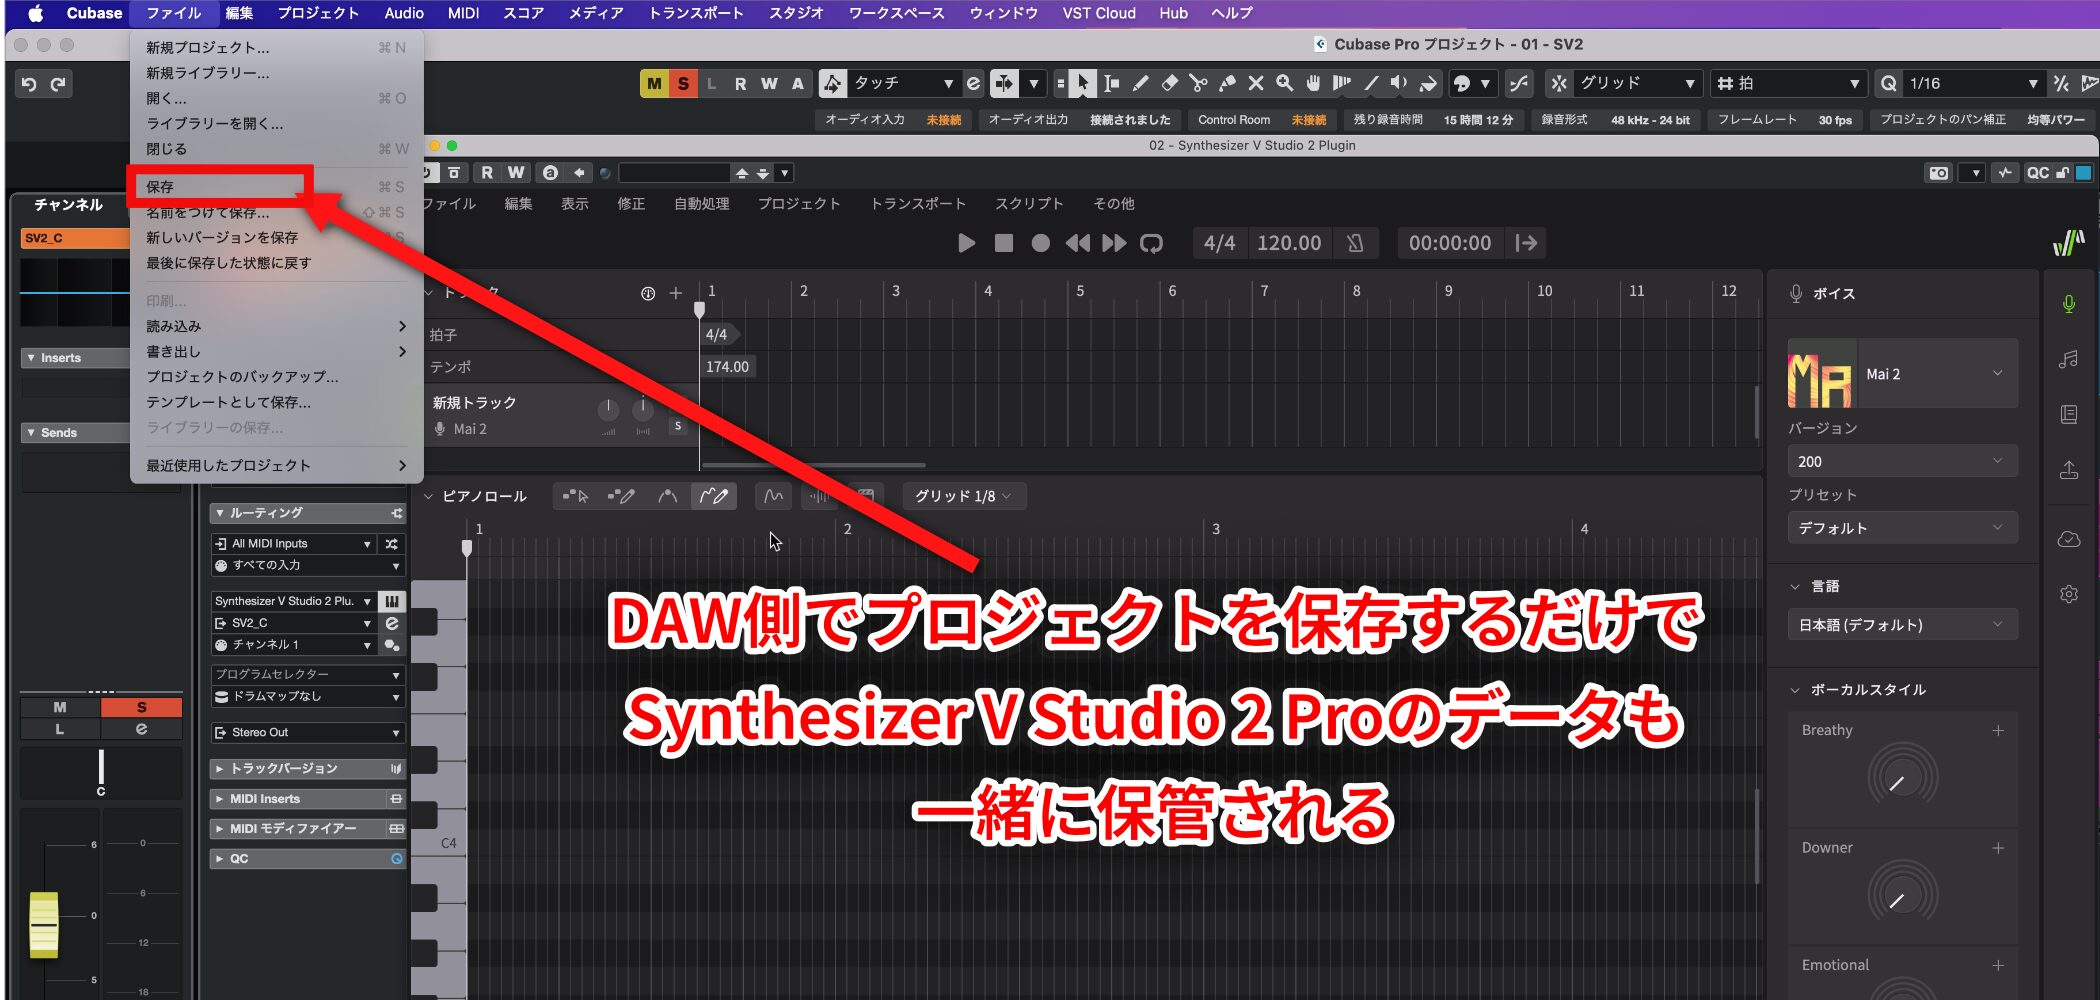Open the music notes panel in sidebar
The width and height of the screenshot is (2100, 1000).
click(x=2068, y=359)
